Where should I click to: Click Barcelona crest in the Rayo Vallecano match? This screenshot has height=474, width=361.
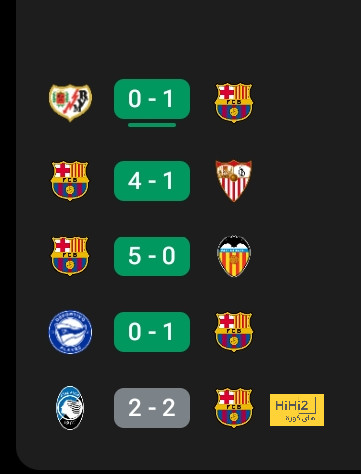point(234,103)
